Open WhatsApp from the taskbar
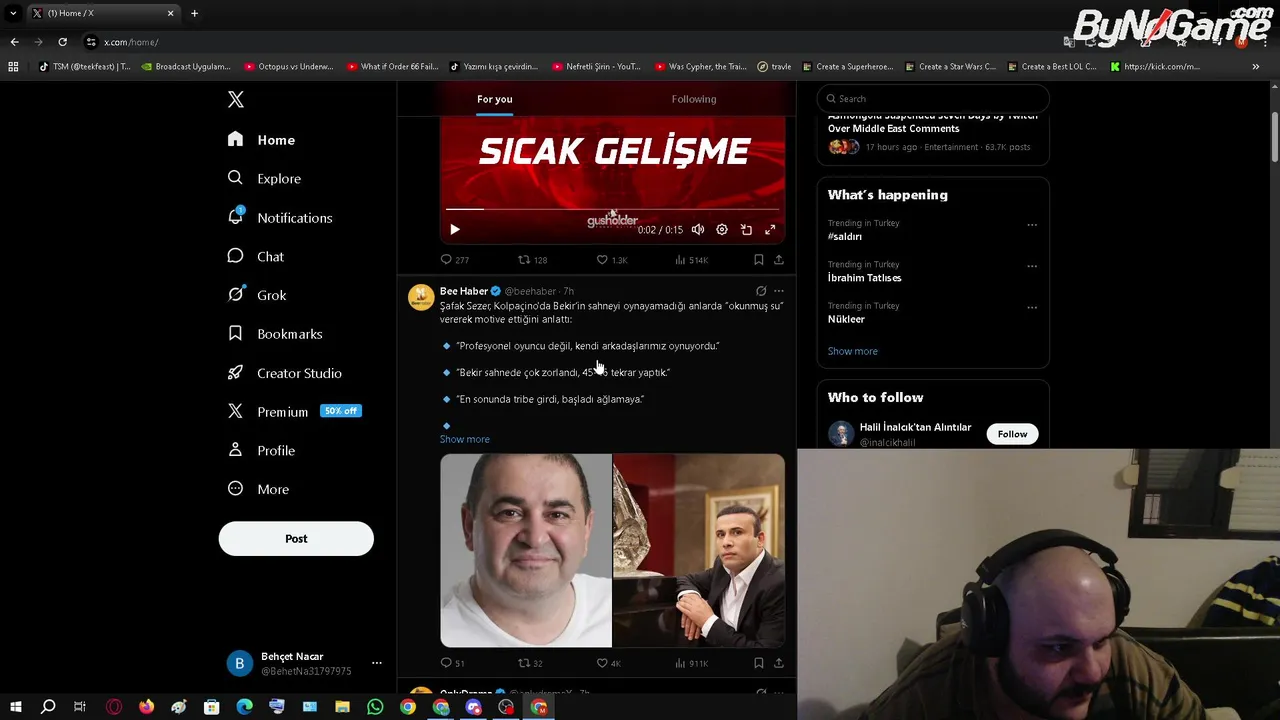 click(375, 707)
